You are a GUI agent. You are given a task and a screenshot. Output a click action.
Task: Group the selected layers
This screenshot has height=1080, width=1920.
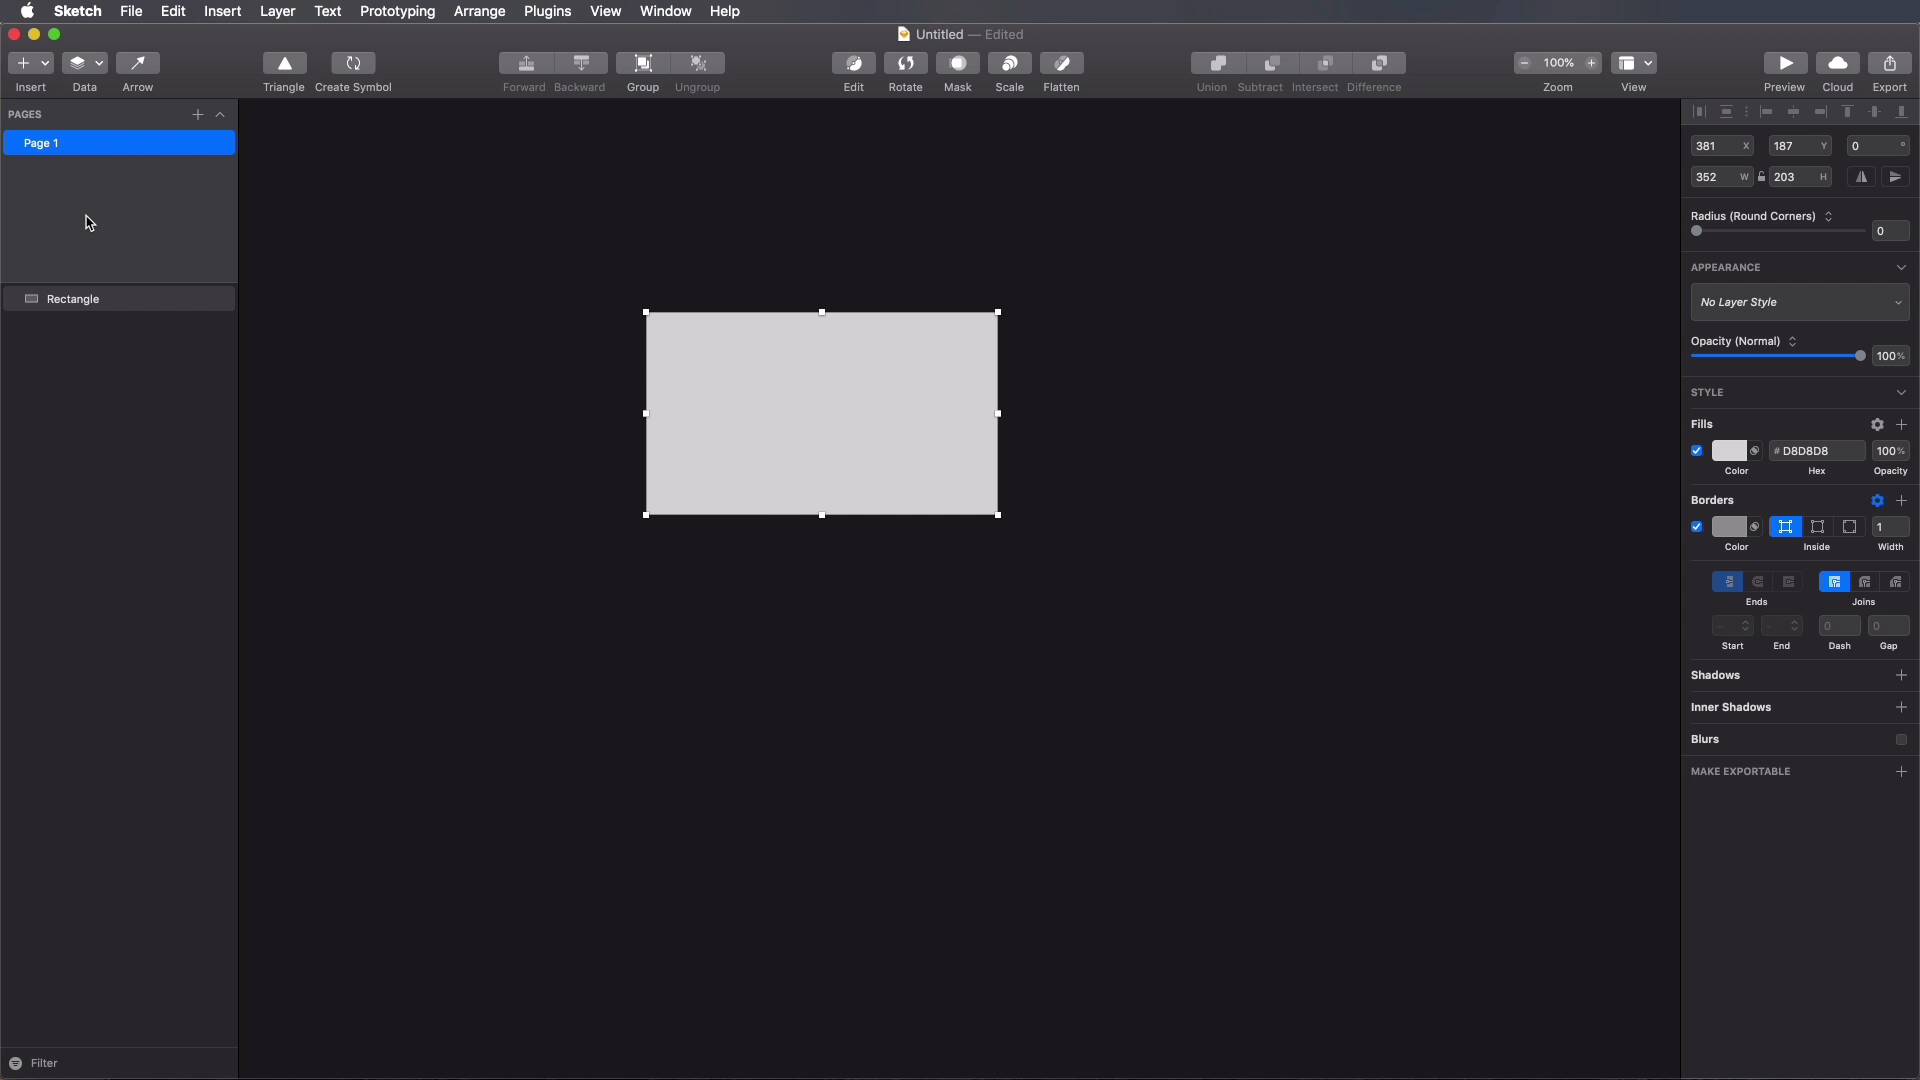coord(643,63)
